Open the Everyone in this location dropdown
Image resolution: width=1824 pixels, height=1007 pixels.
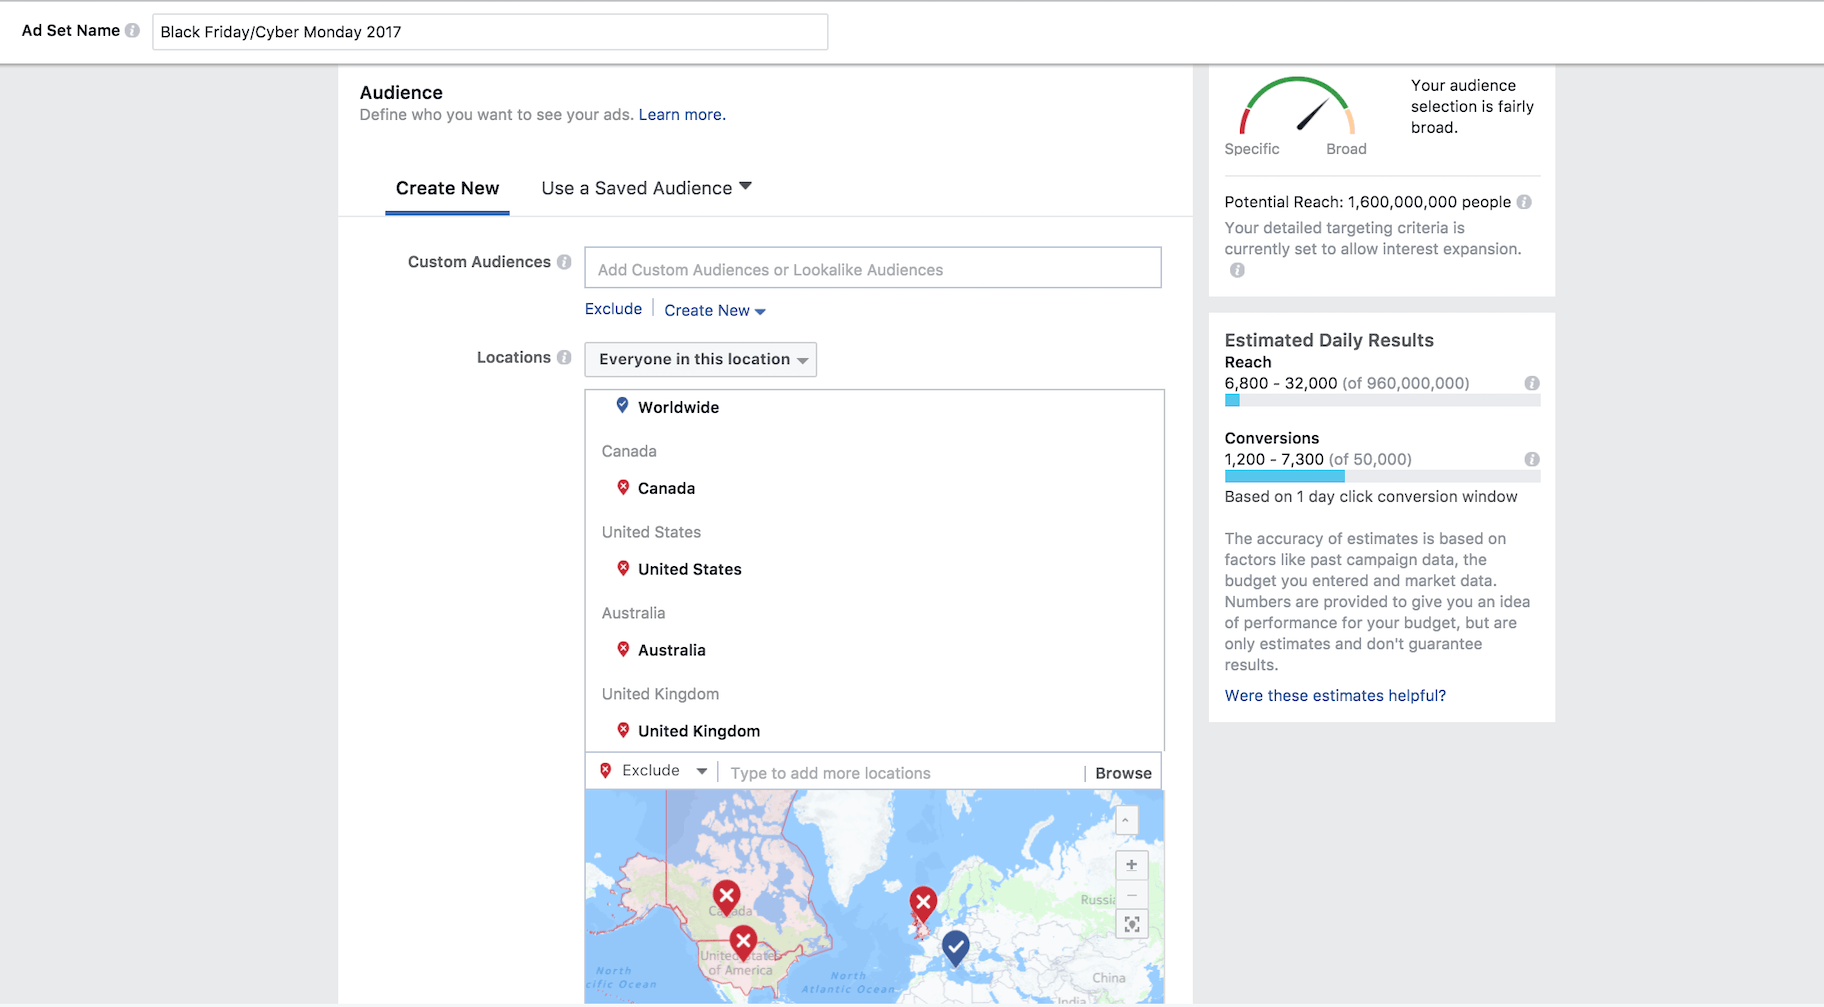pos(701,360)
